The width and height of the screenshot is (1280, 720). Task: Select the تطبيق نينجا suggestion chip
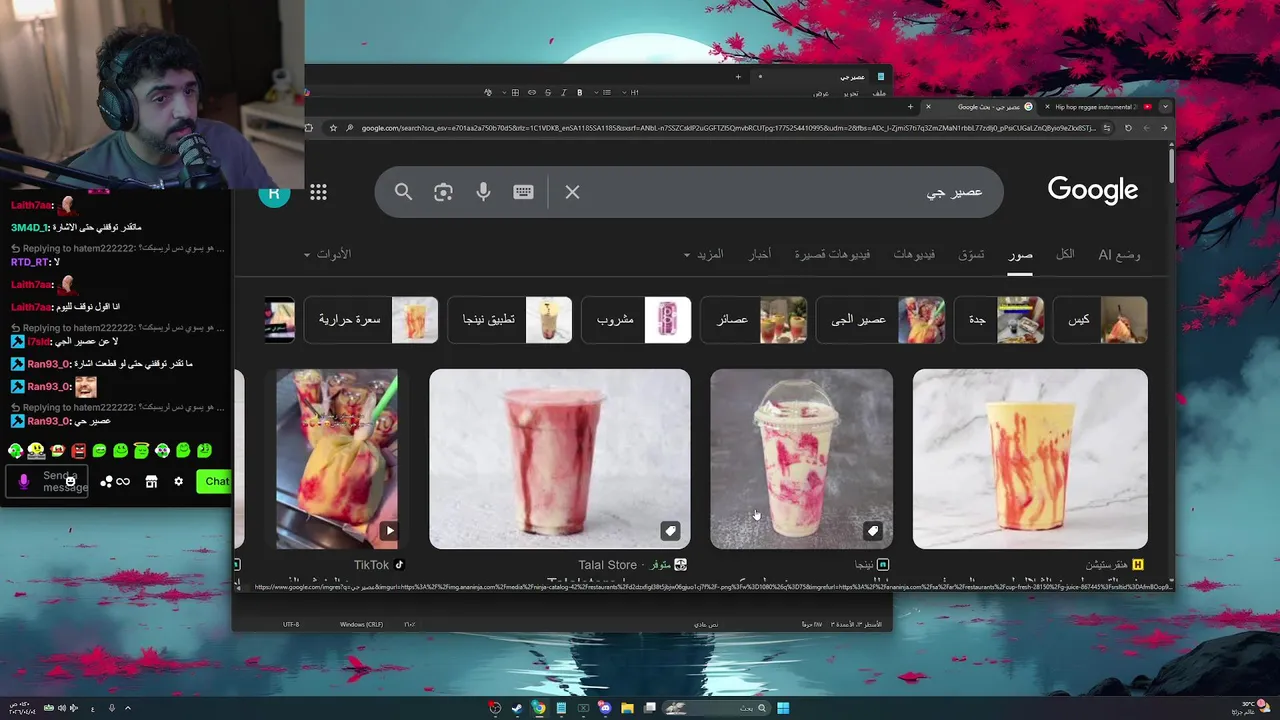point(510,320)
